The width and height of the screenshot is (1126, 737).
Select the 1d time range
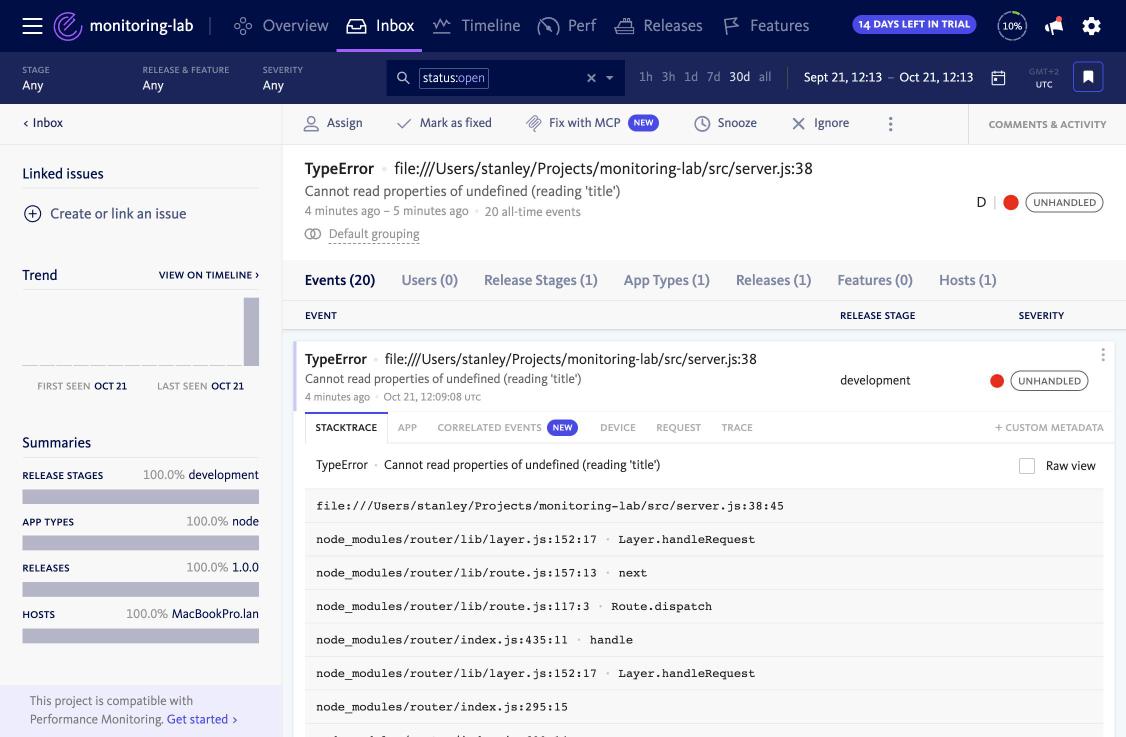pos(691,77)
